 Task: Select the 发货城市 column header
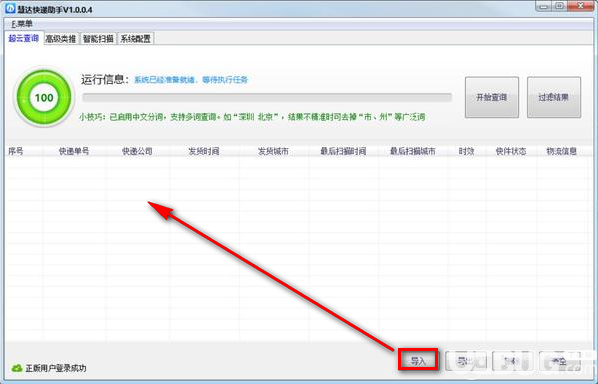pos(273,151)
